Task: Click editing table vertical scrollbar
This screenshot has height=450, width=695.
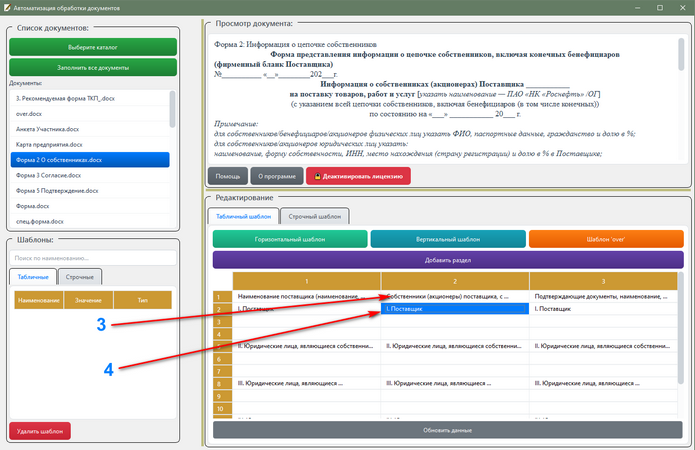Action: (x=681, y=328)
